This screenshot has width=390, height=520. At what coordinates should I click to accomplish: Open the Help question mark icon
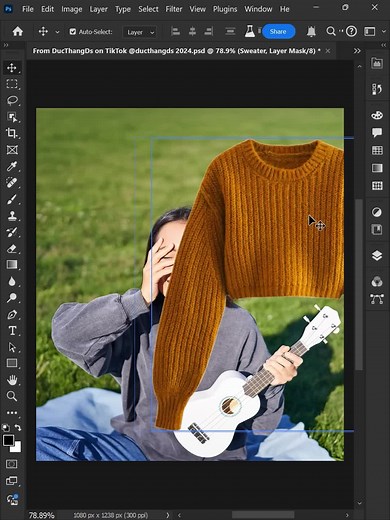(351, 32)
